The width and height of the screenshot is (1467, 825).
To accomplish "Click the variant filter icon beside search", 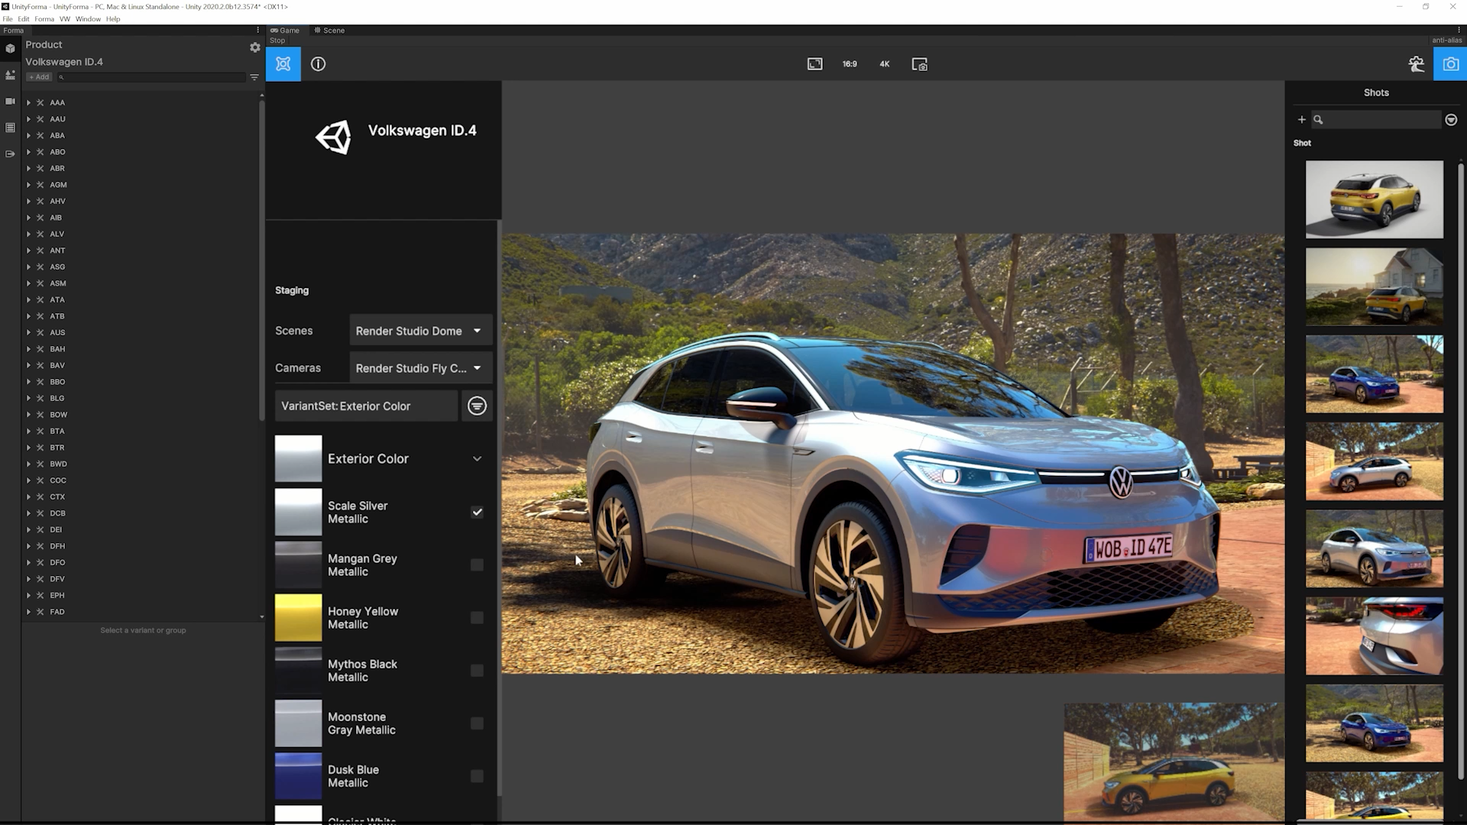I will 254,77.
